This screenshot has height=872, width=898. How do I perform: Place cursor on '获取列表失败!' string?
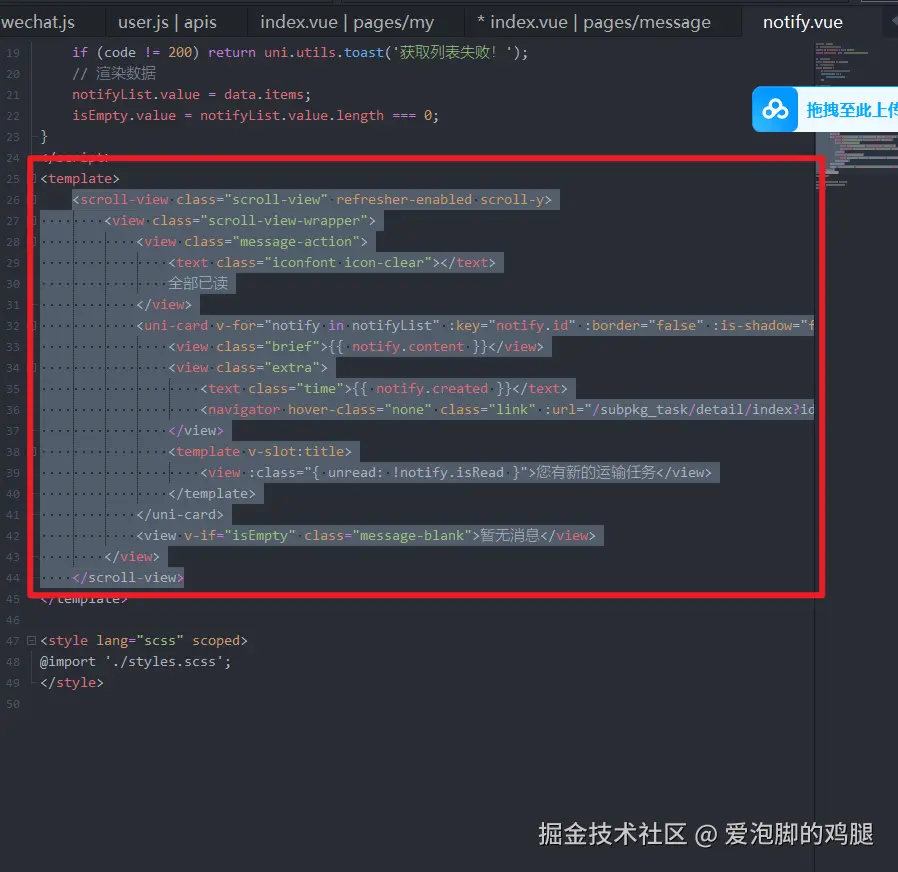(452, 53)
